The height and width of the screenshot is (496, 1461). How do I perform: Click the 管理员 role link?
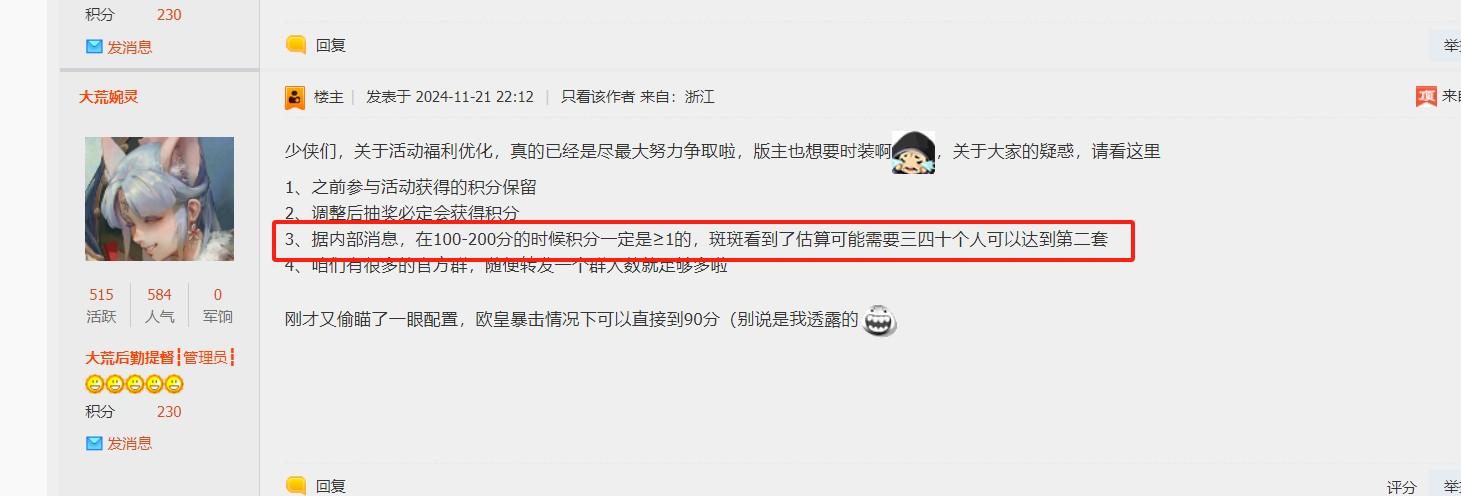[x=206, y=357]
